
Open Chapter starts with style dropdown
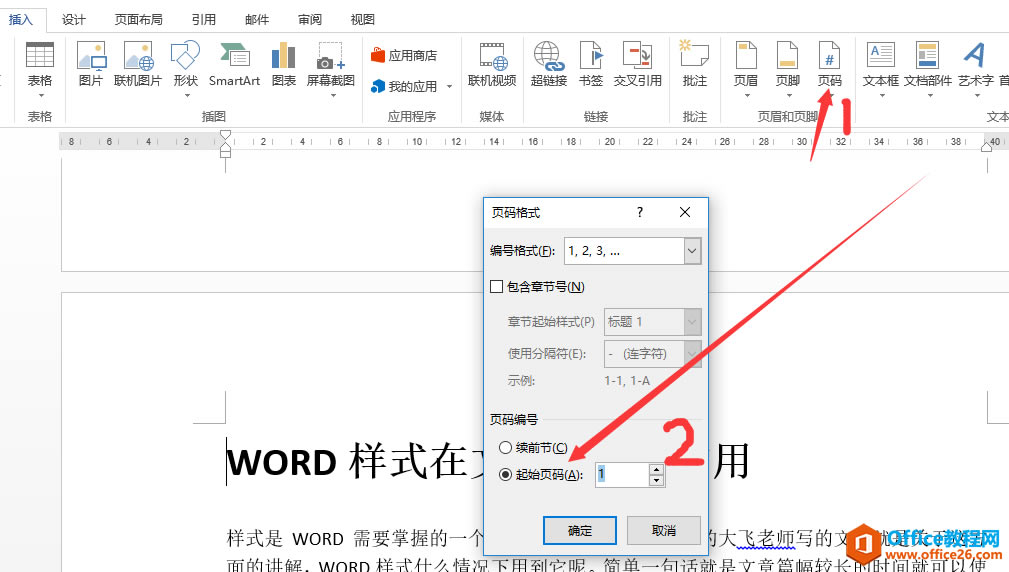pos(692,322)
